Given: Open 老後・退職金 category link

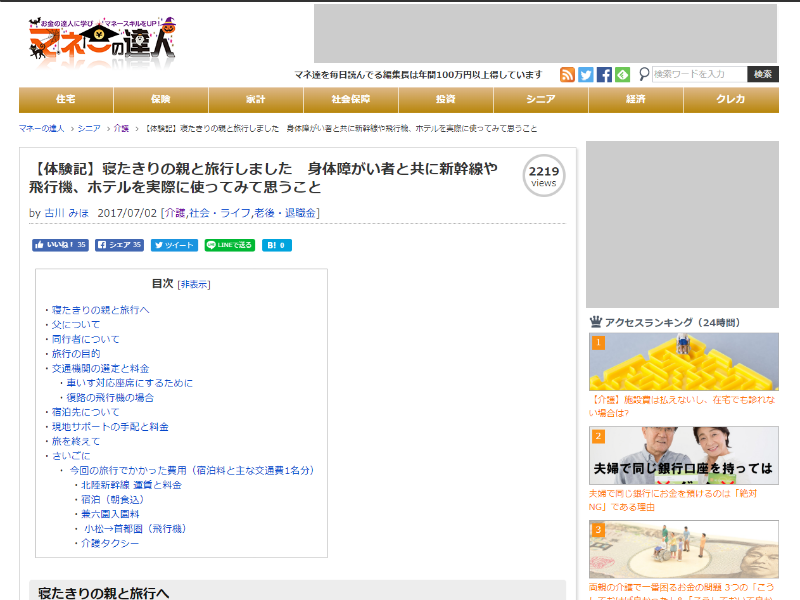Looking at the screenshot, I should tap(285, 213).
